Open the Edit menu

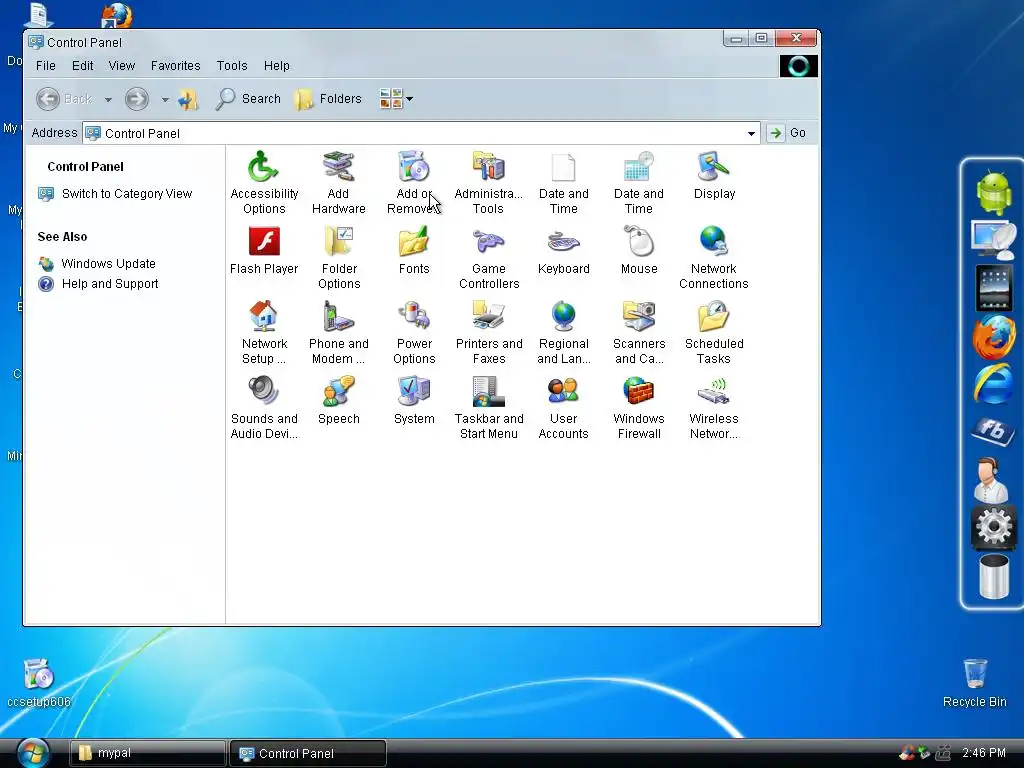point(82,66)
